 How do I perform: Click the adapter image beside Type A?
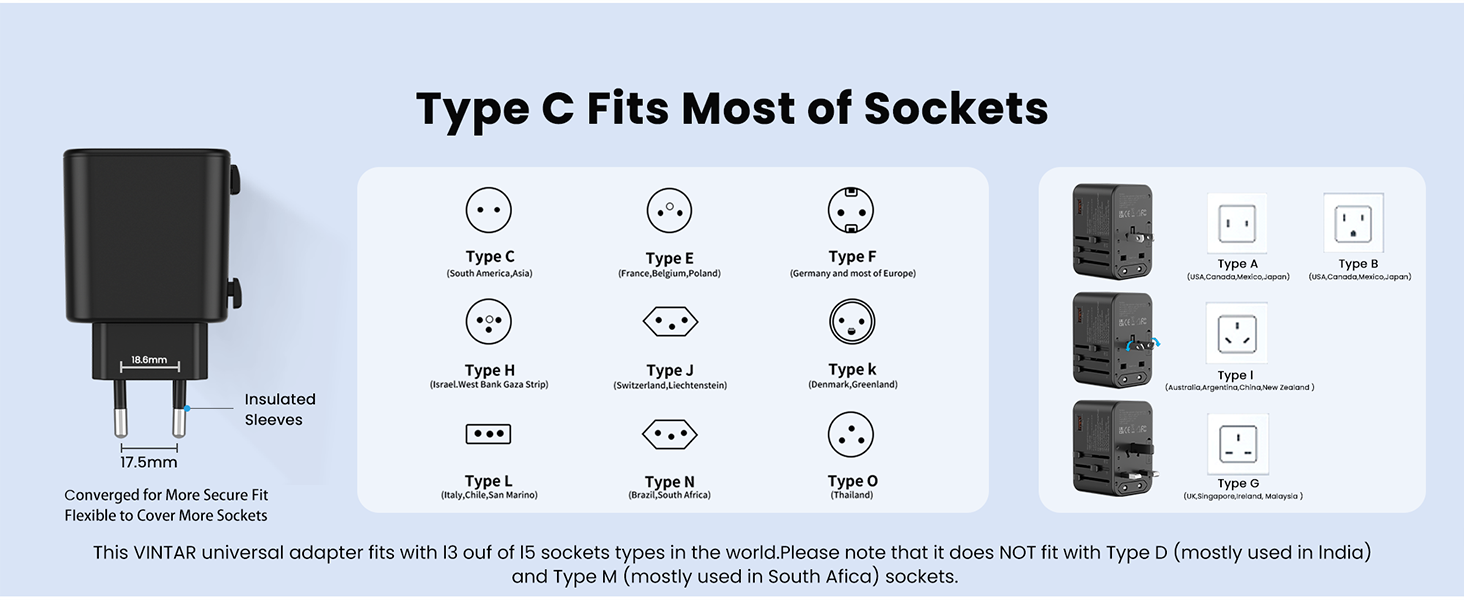pos(1113,230)
